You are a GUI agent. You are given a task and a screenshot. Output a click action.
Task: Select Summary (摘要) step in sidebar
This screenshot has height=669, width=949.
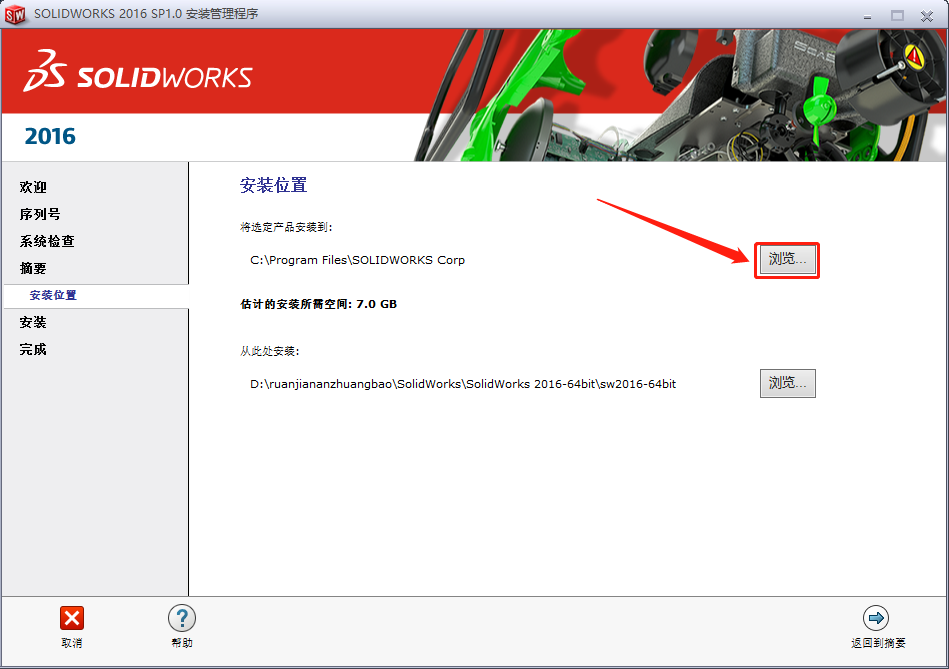(x=33, y=268)
